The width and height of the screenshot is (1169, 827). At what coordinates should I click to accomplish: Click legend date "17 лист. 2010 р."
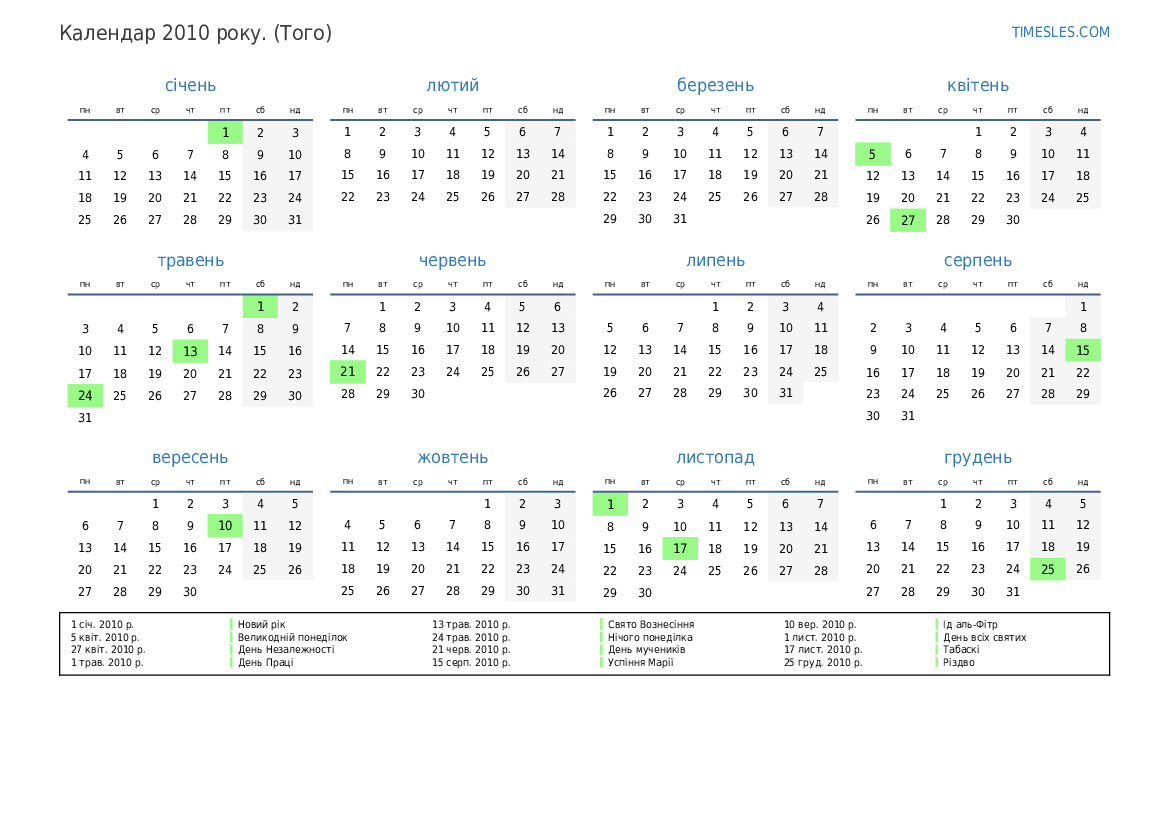(x=823, y=650)
